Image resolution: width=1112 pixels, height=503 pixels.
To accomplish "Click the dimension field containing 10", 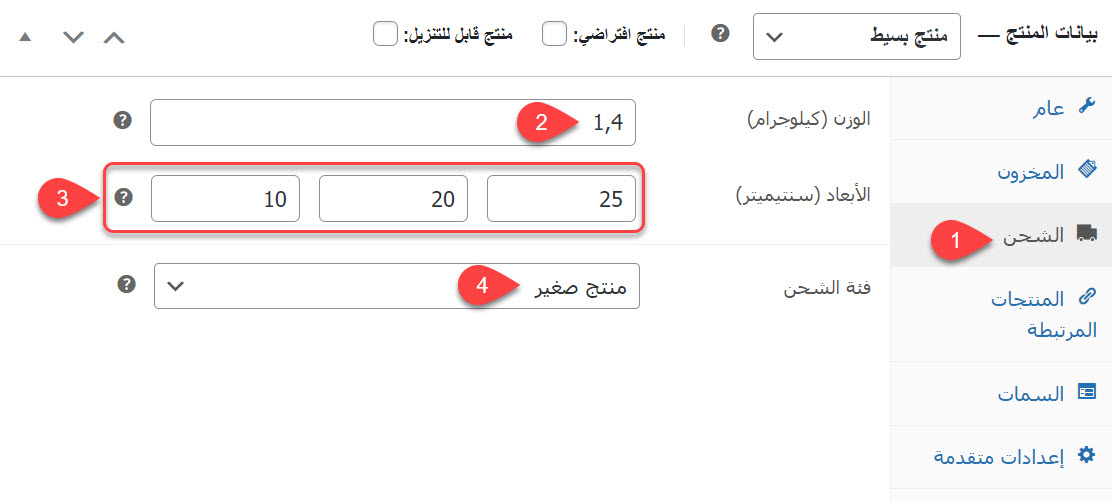I will tap(225, 199).
